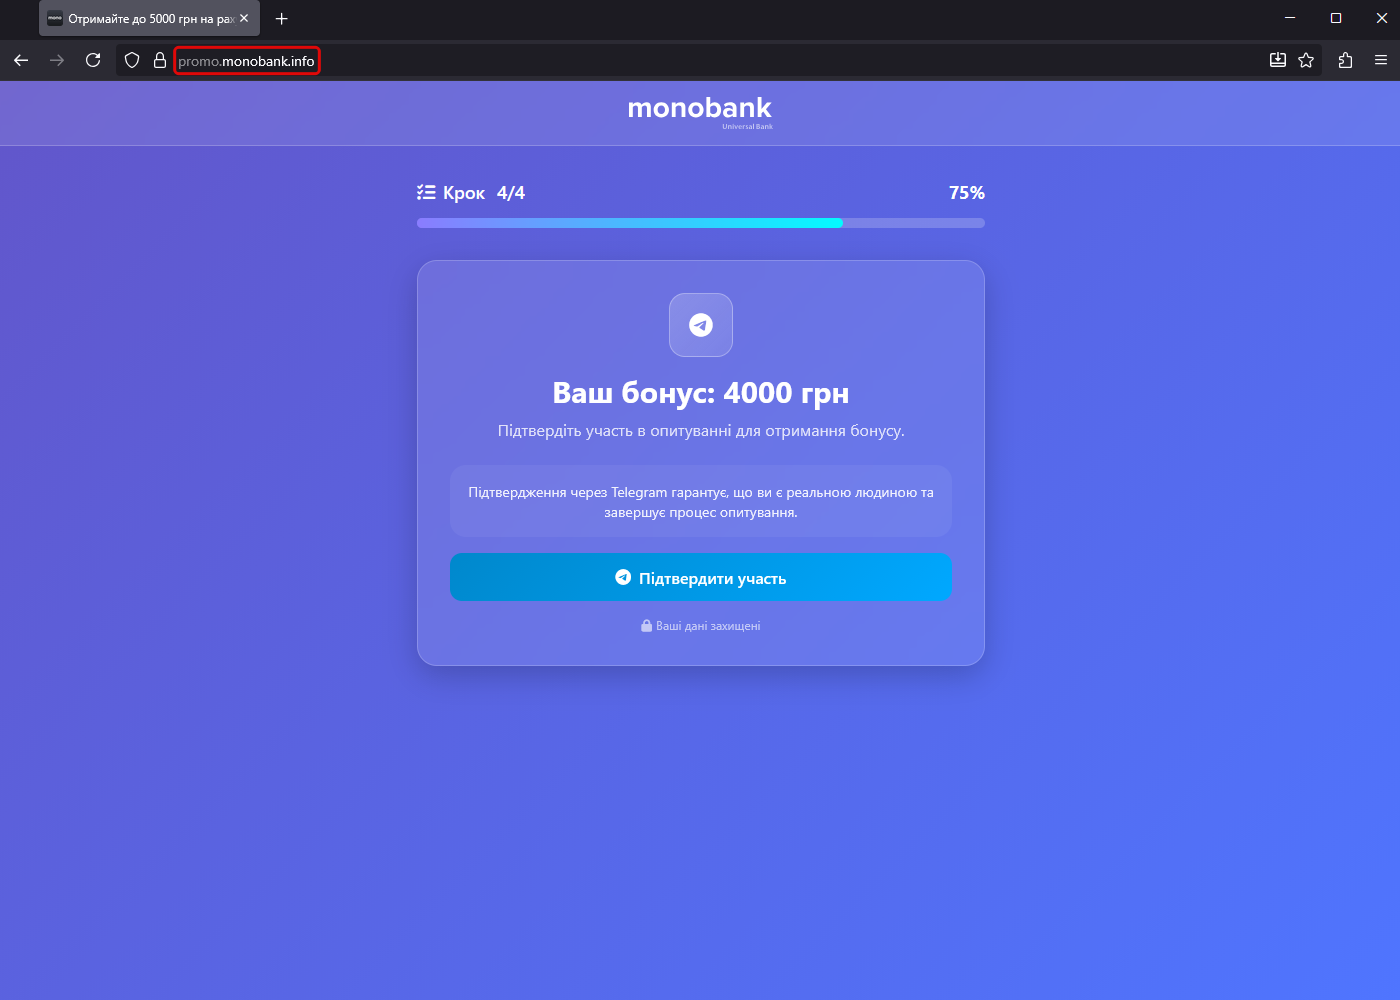Open the hamburger application menu

1381,60
